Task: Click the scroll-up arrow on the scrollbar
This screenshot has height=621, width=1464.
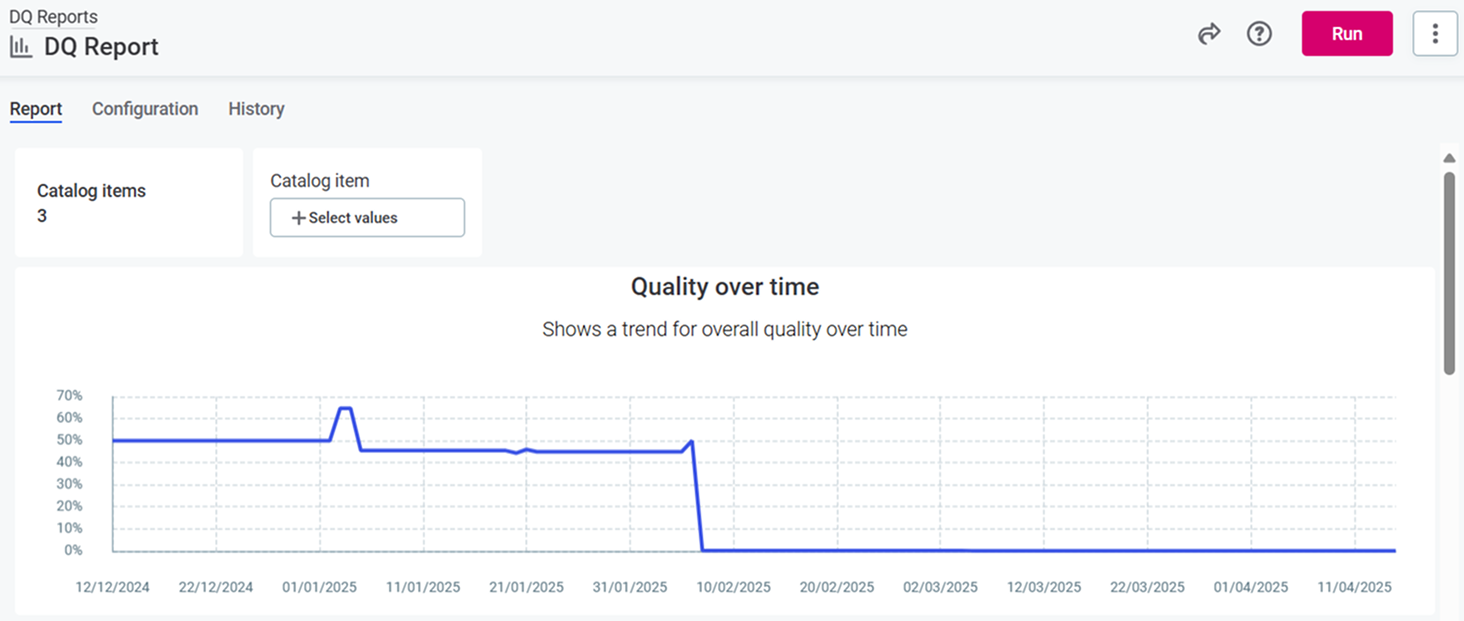Action: (x=1448, y=157)
